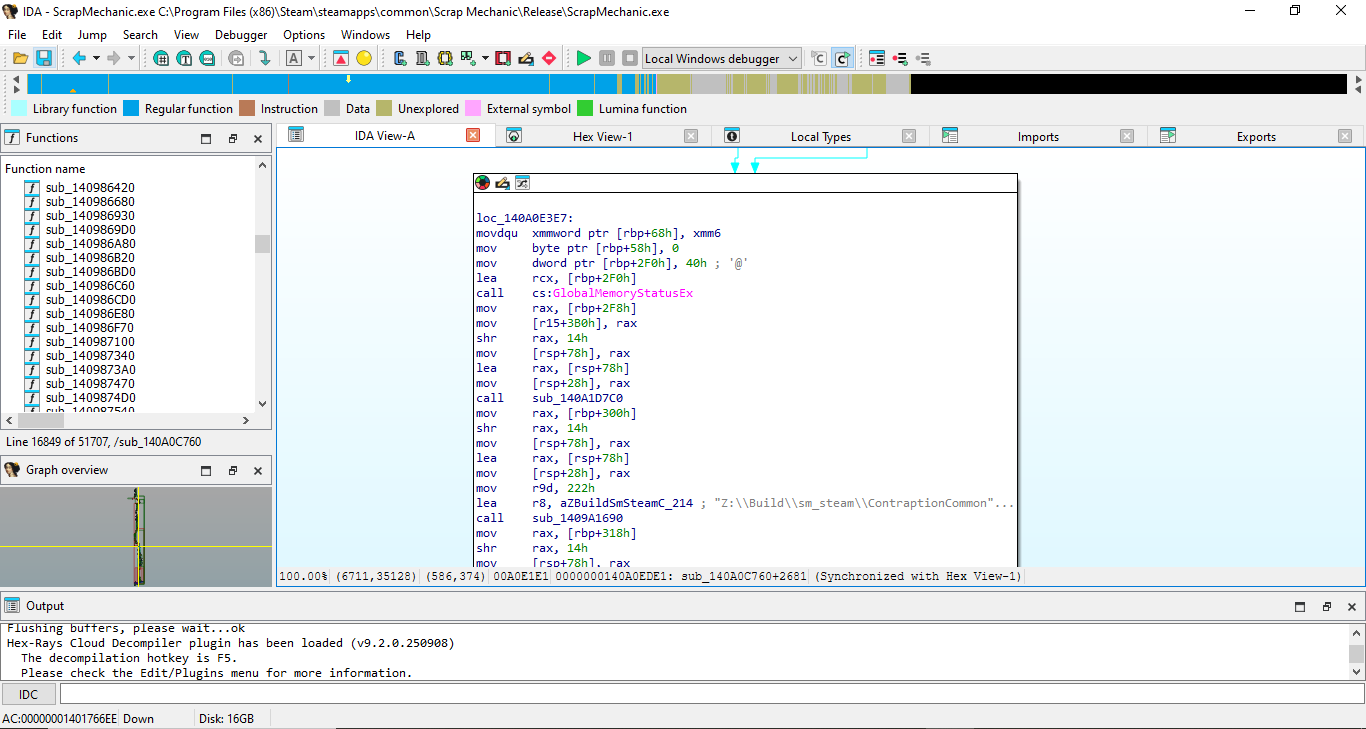Click the yellow circle toolbar icon
This screenshot has width=1366, height=729.
pyautogui.click(x=364, y=58)
